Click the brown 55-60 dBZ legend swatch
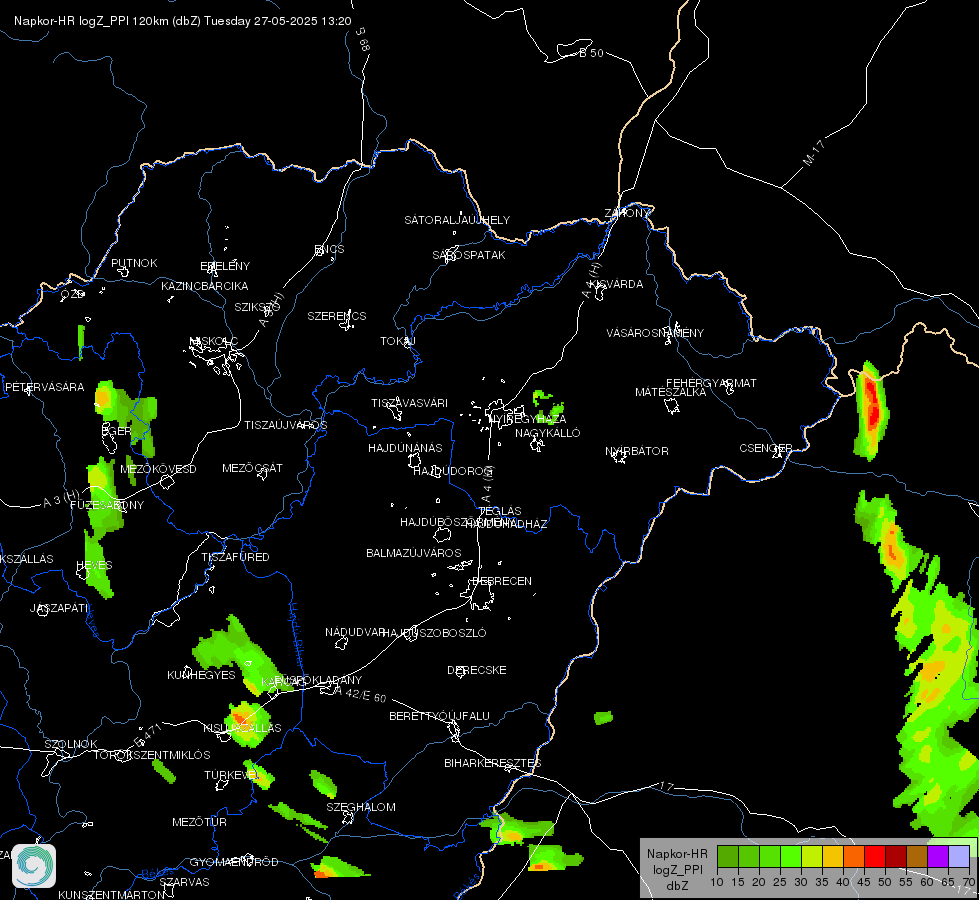This screenshot has width=979, height=900. tap(917, 856)
